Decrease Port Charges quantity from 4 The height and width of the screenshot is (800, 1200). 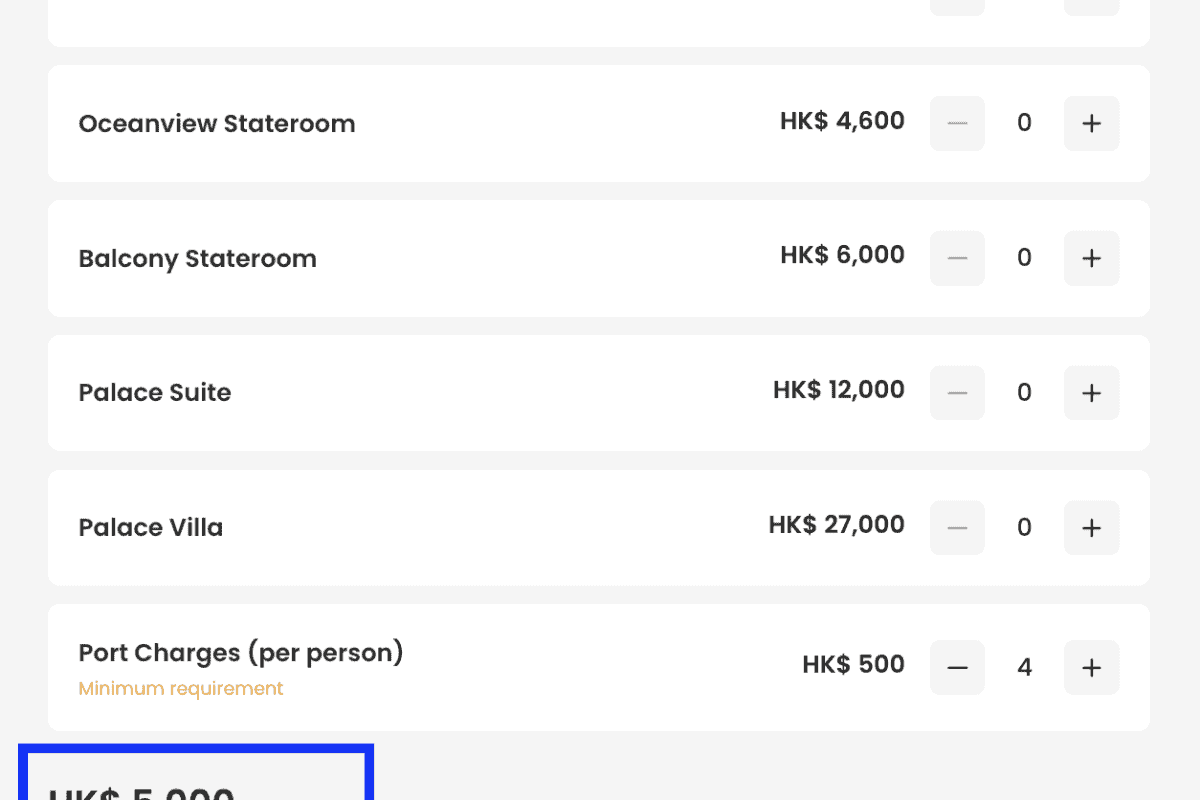(x=957, y=667)
